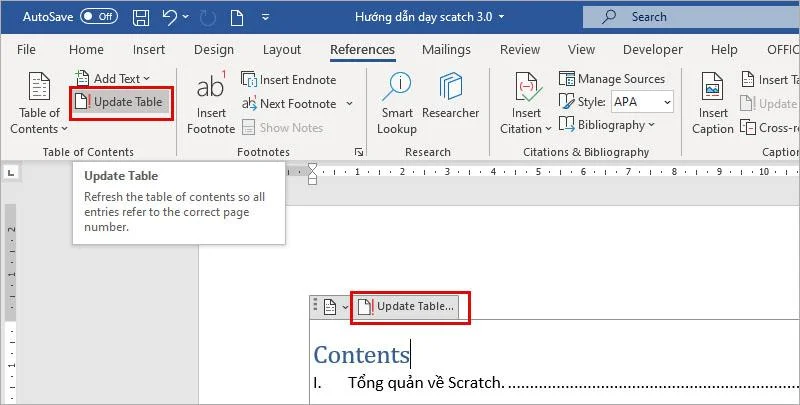Switch to the Help tab
The height and width of the screenshot is (405, 800).
tap(724, 49)
